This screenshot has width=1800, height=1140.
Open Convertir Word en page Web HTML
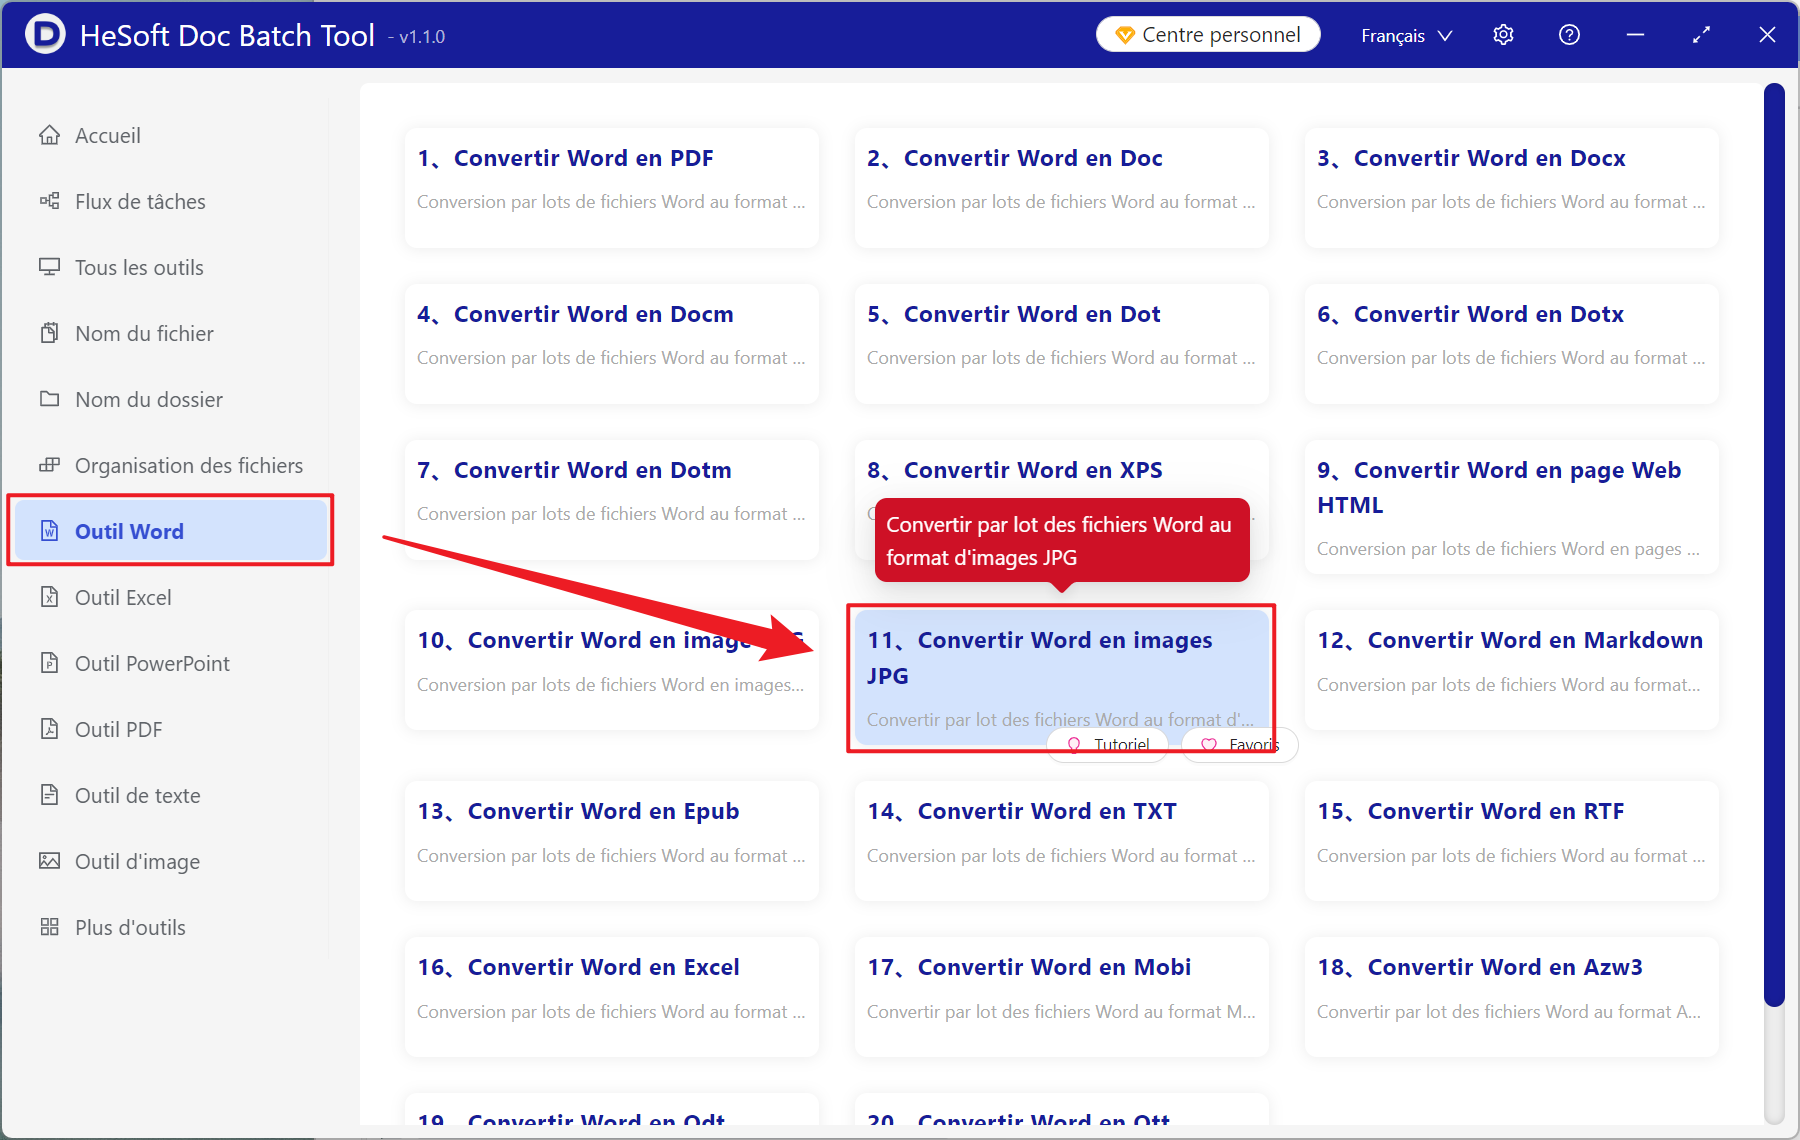pos(1512,507)
